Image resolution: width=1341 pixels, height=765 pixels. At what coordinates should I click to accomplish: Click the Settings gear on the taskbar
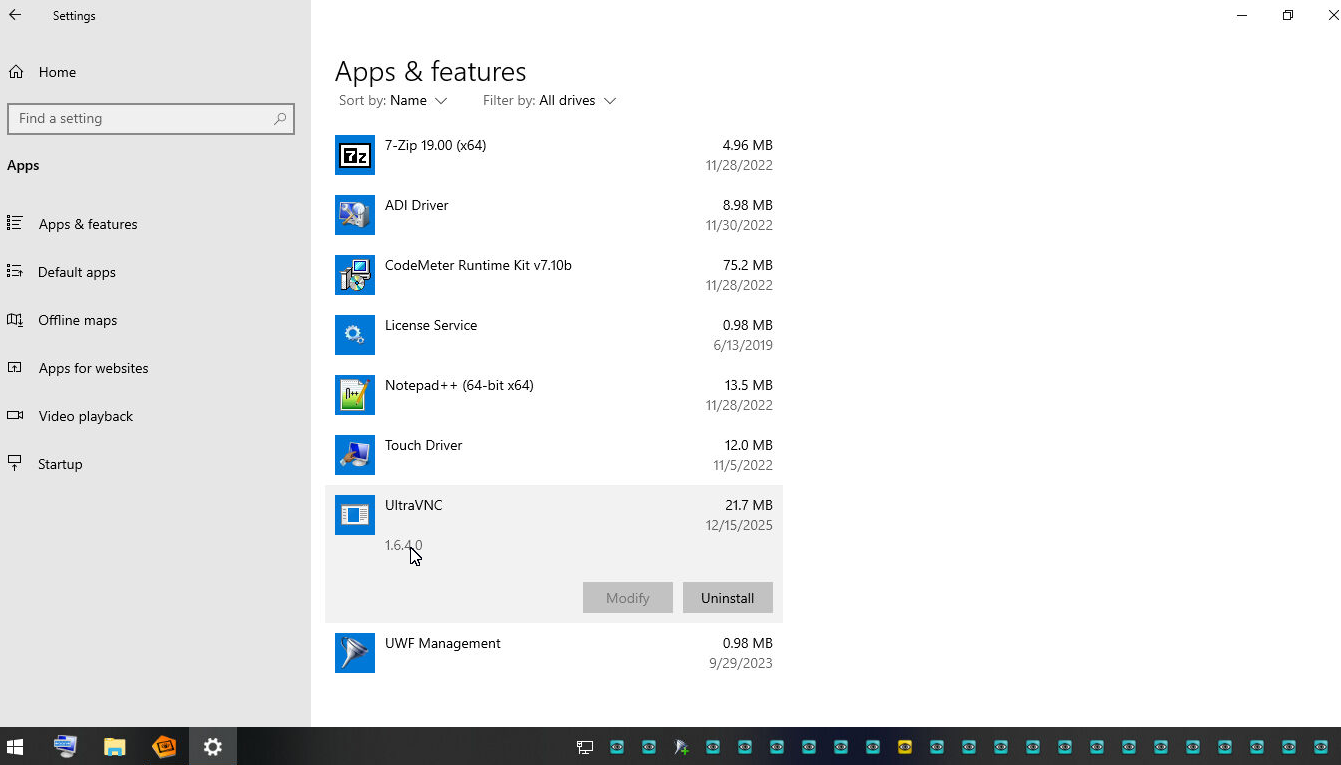213,746
